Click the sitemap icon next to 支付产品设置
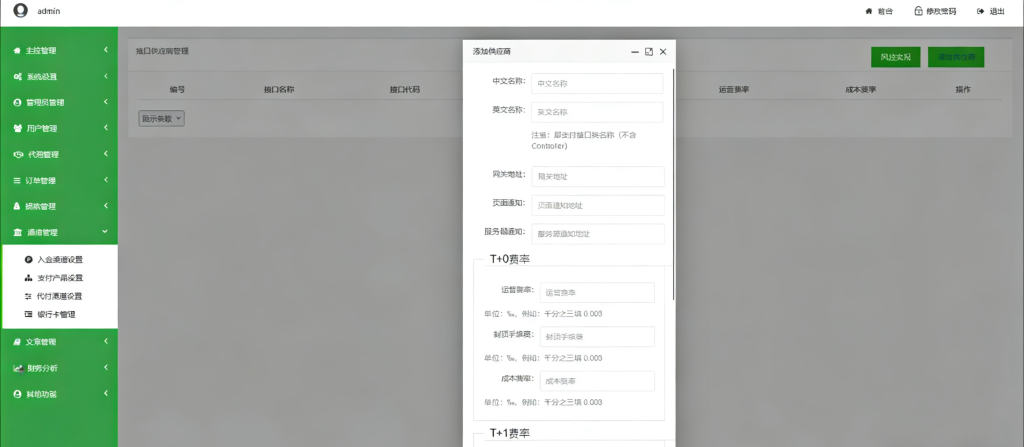1024x447 pixels. tap(28, 278)
